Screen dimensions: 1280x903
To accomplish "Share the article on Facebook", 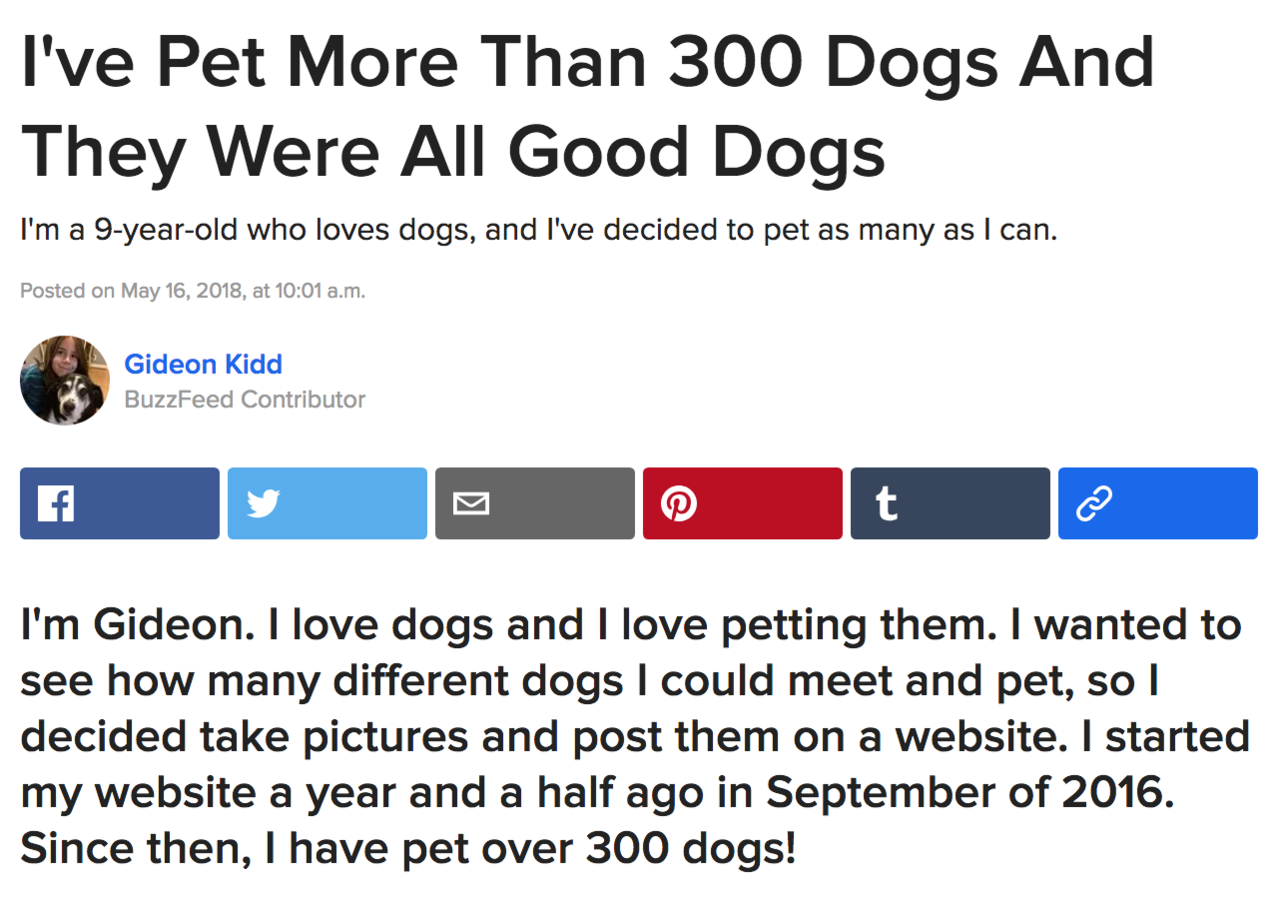I will click(x=119, y=503).
